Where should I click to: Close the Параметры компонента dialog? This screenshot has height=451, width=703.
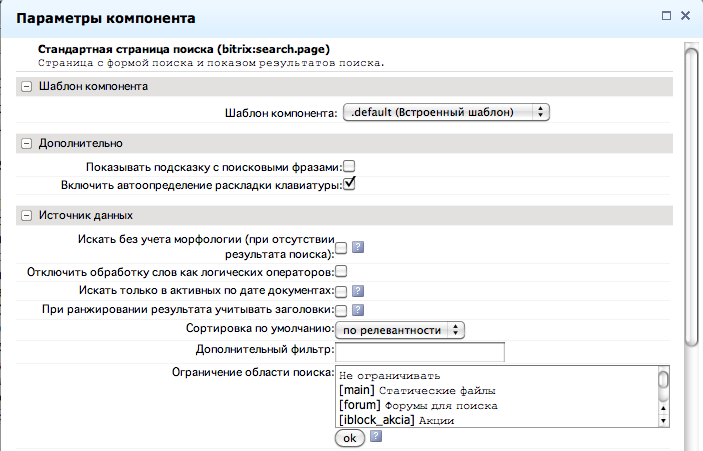pyautogui.click(x=685, y=17)
